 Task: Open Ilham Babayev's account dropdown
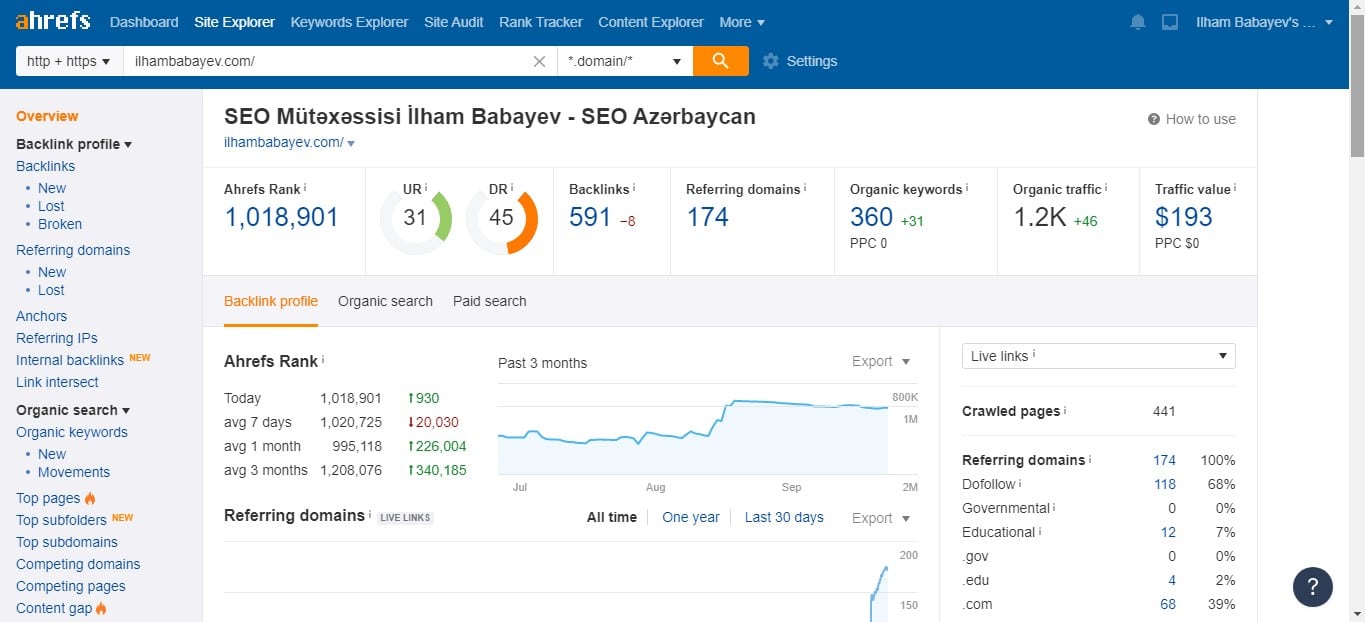point(1264,22)
